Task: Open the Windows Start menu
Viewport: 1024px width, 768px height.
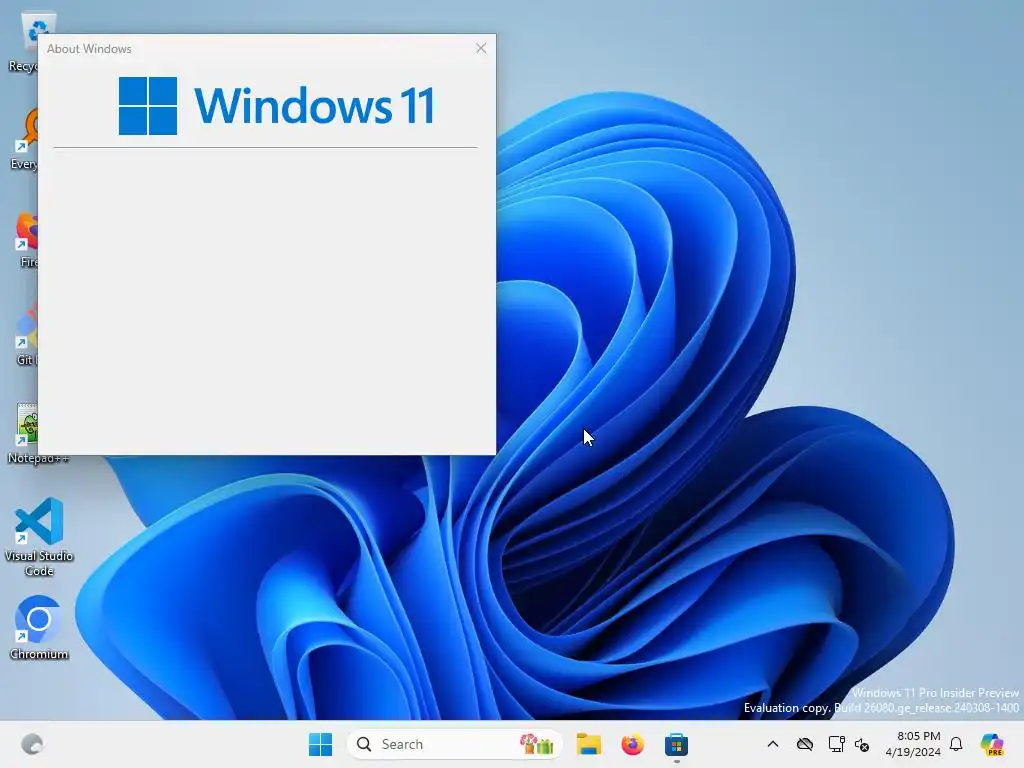Action: pos(320,744)
